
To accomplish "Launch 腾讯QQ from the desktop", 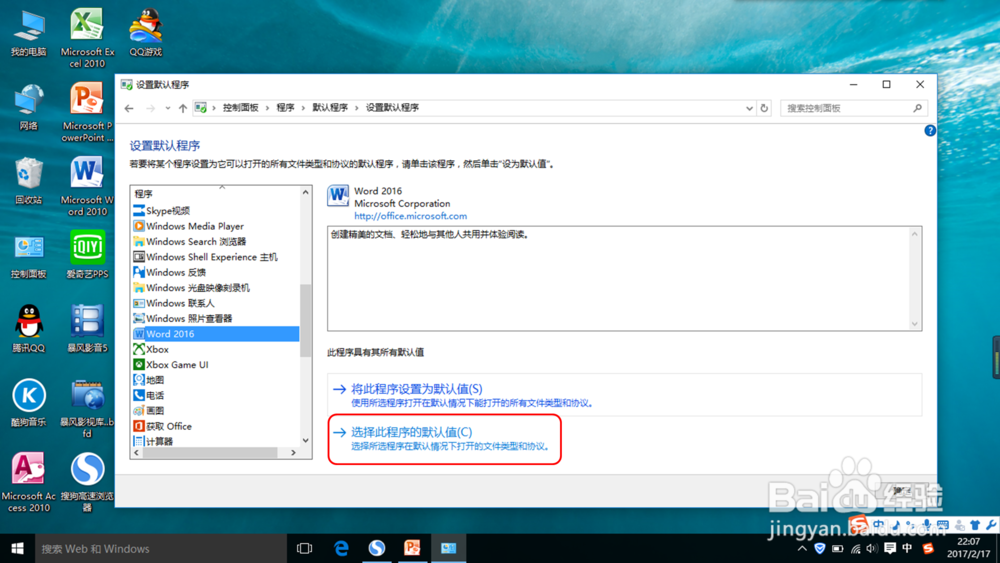I will click(x=29, y=329).
